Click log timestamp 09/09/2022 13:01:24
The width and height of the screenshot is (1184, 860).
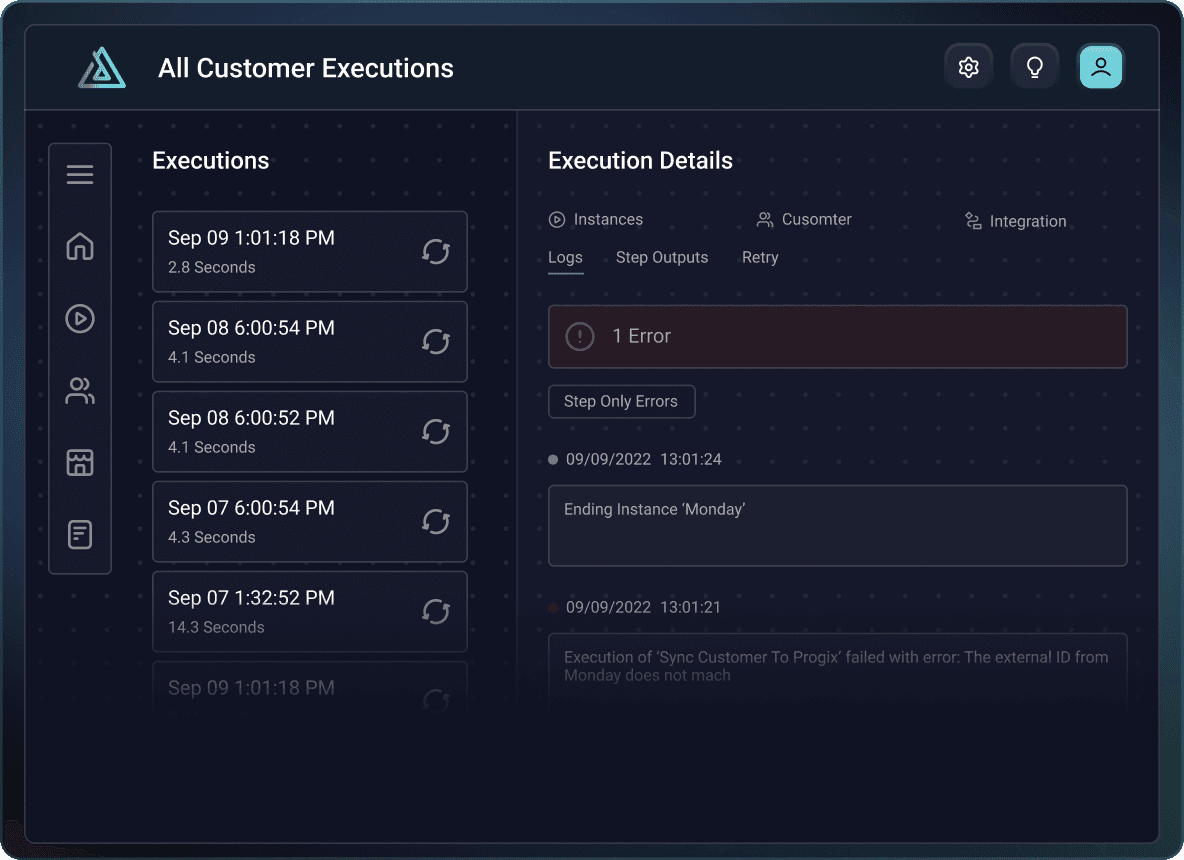(643, 459)
